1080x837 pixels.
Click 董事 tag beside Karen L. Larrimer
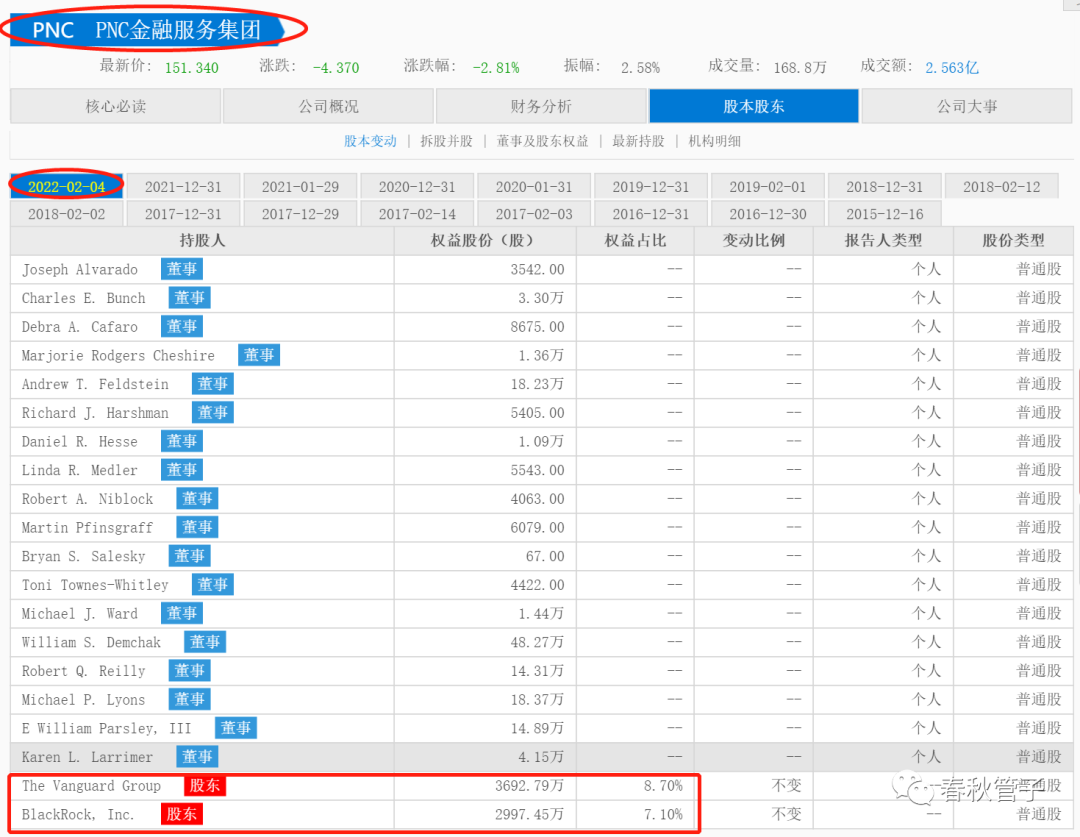(x=197, y=757)
